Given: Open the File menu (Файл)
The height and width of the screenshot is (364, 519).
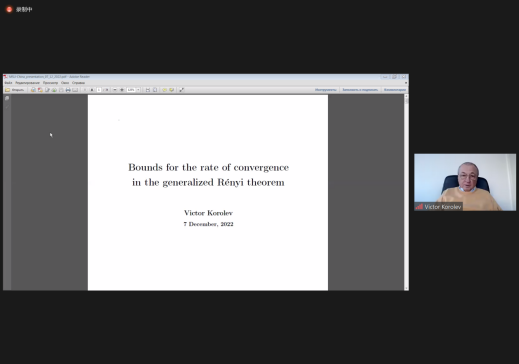Looking at the screenshot, I should (x=8, y=83).
